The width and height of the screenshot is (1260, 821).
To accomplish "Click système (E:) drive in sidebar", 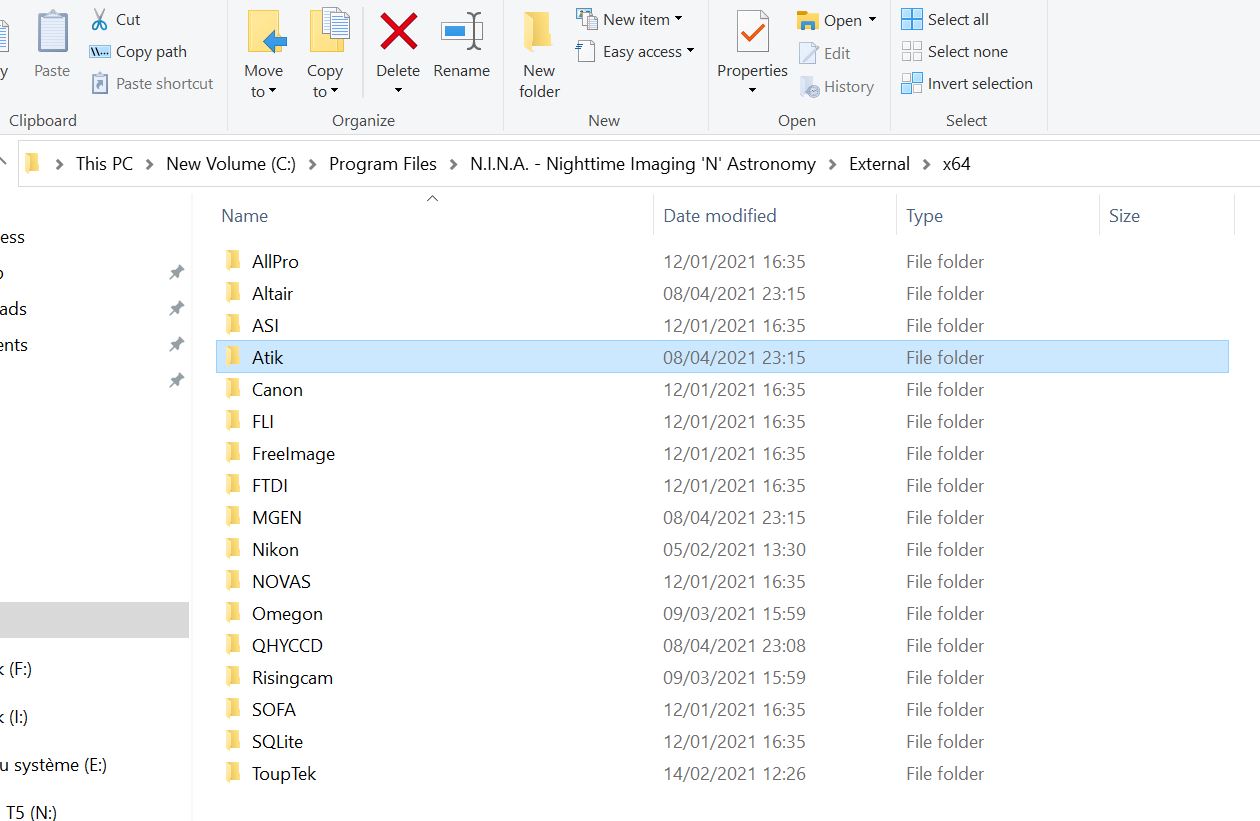I will (x=53, y=765).
